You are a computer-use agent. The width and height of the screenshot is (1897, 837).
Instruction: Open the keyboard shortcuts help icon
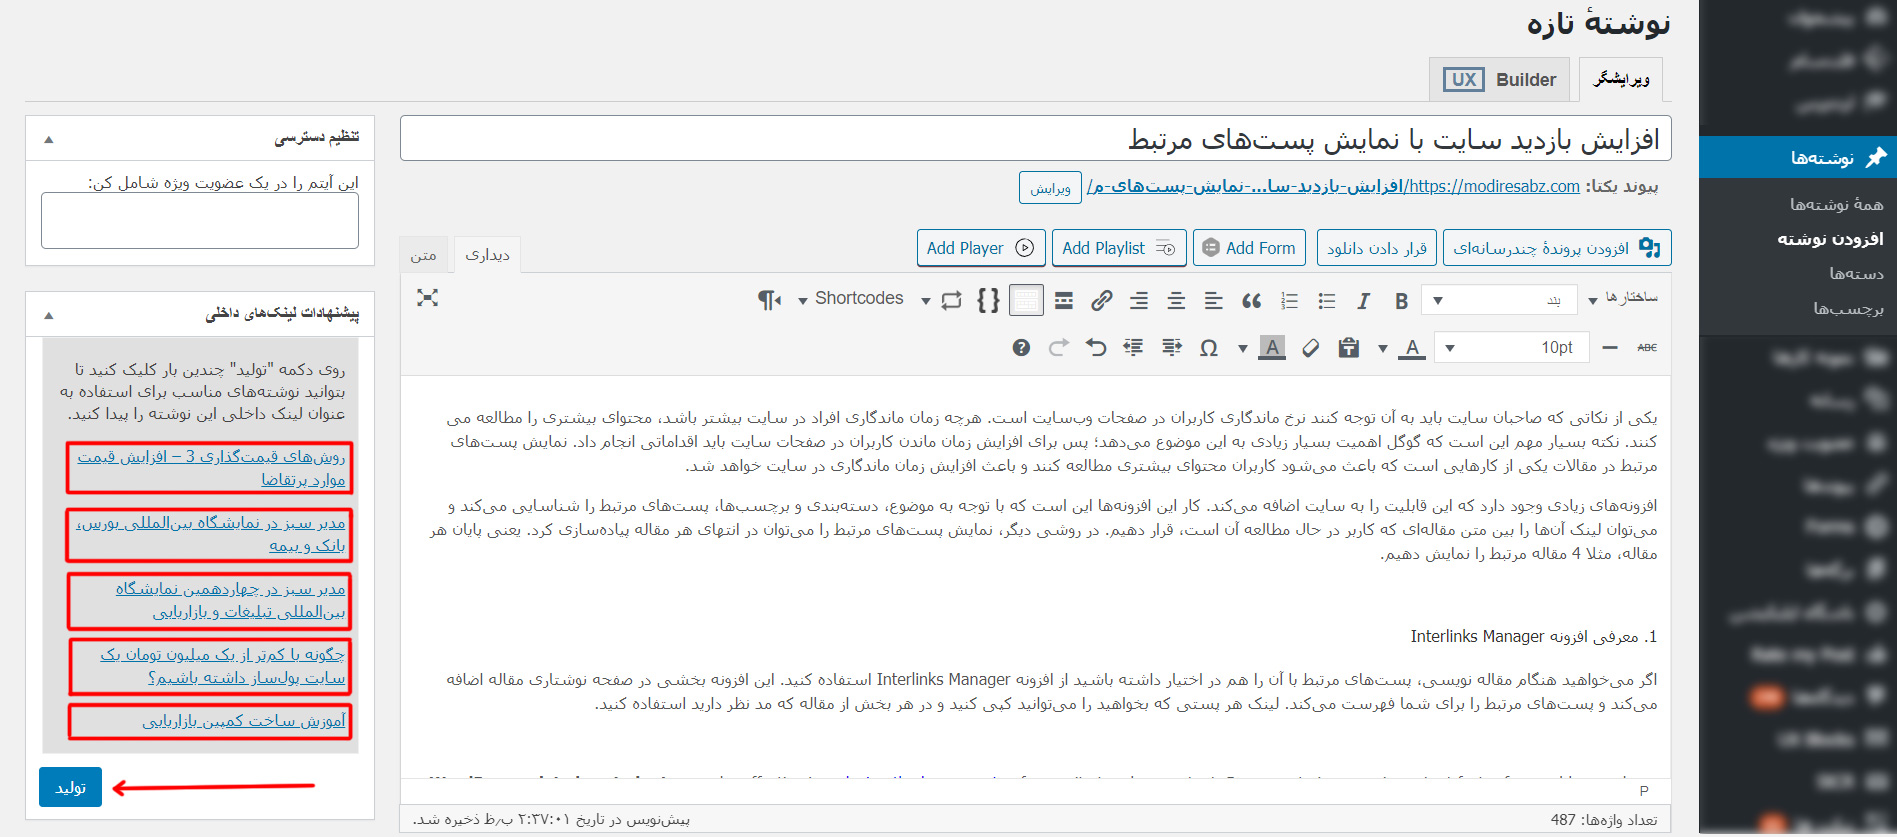pos(1021,348)
